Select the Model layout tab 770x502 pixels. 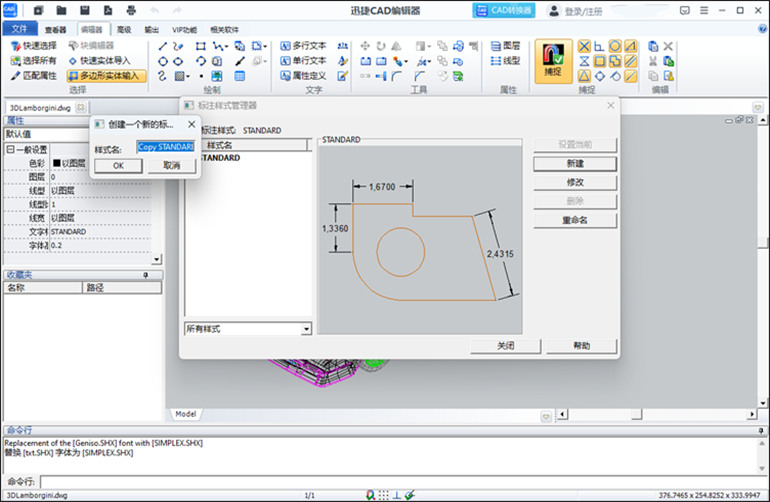pyautogui.click(x=186, y=414)
